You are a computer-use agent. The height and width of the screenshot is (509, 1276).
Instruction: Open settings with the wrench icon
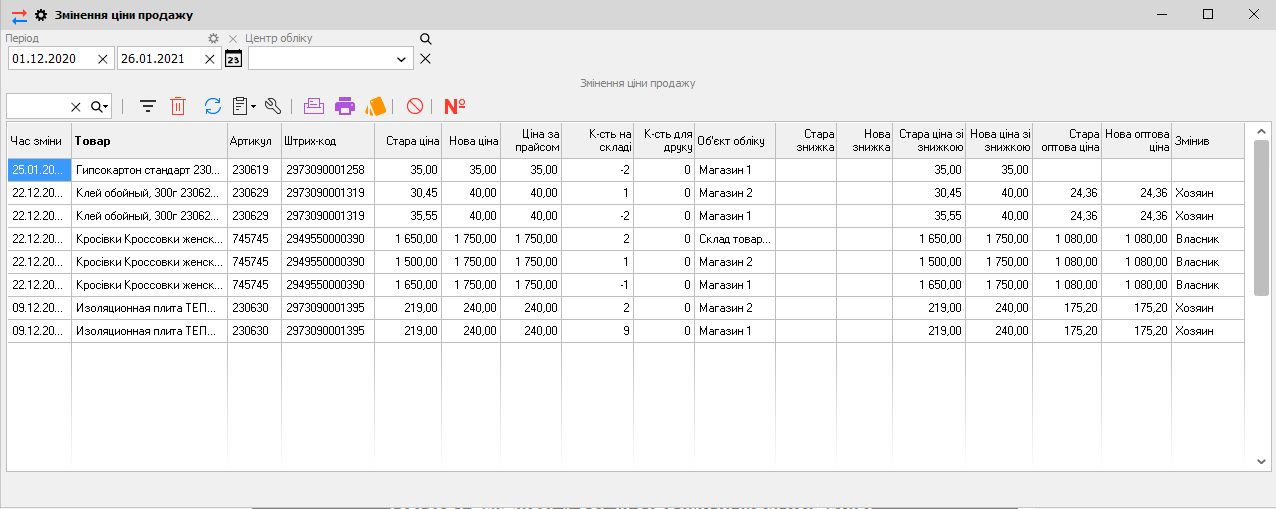[273, 106]
